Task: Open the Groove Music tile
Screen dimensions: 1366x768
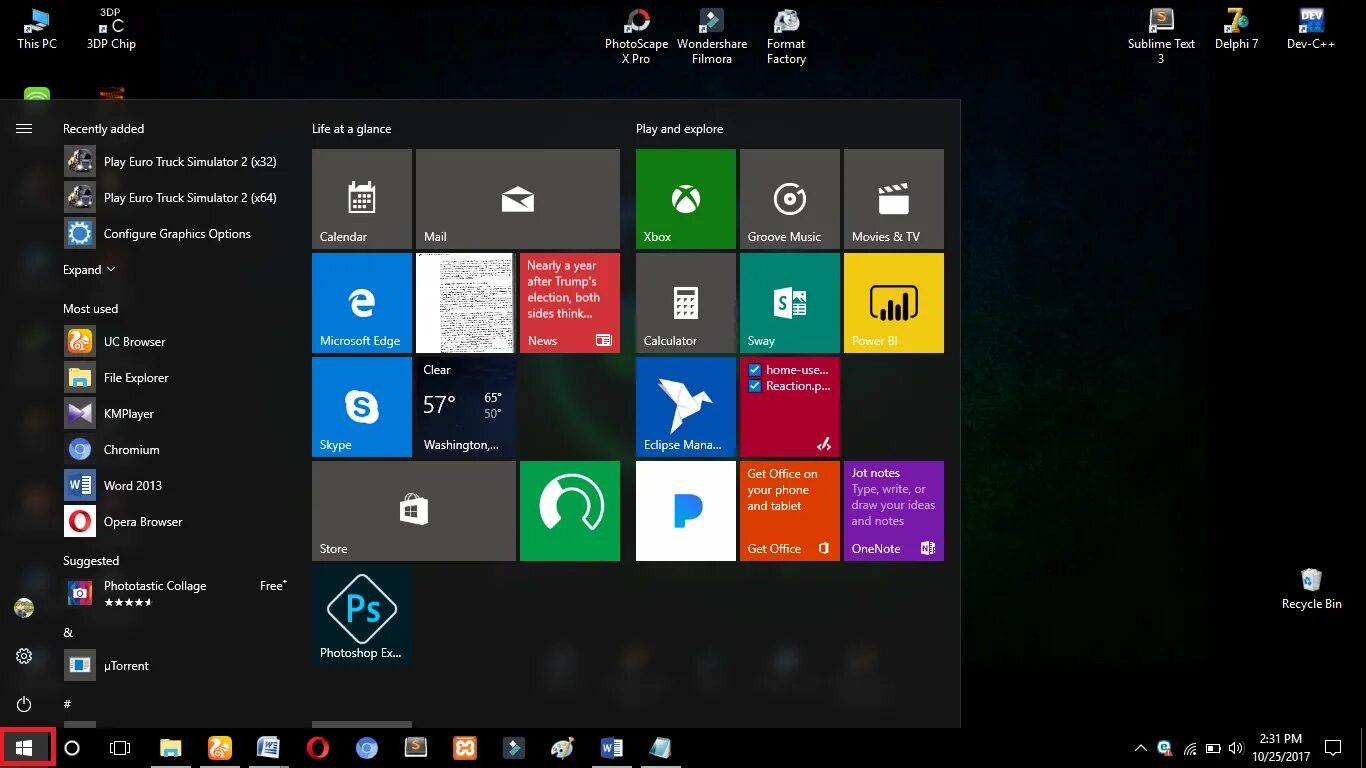Action: pos(790,199)
